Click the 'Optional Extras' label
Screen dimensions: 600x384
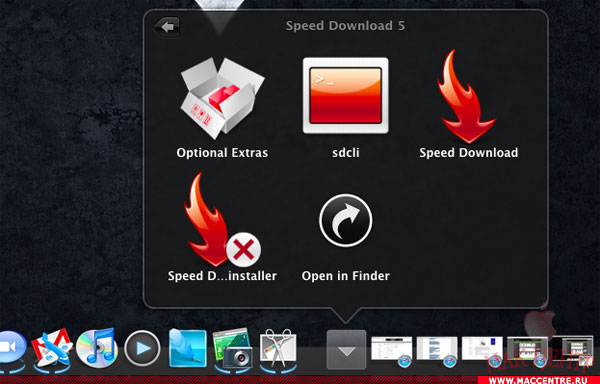point(222,153)
